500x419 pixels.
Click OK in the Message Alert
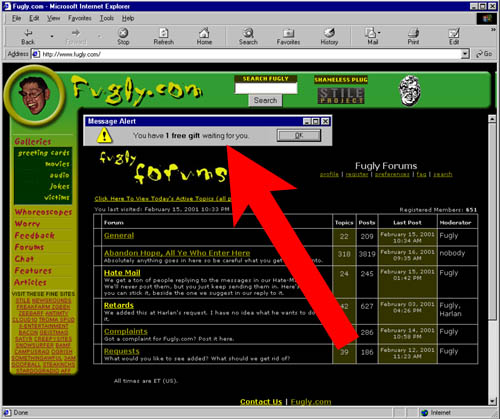coord(299,135)
